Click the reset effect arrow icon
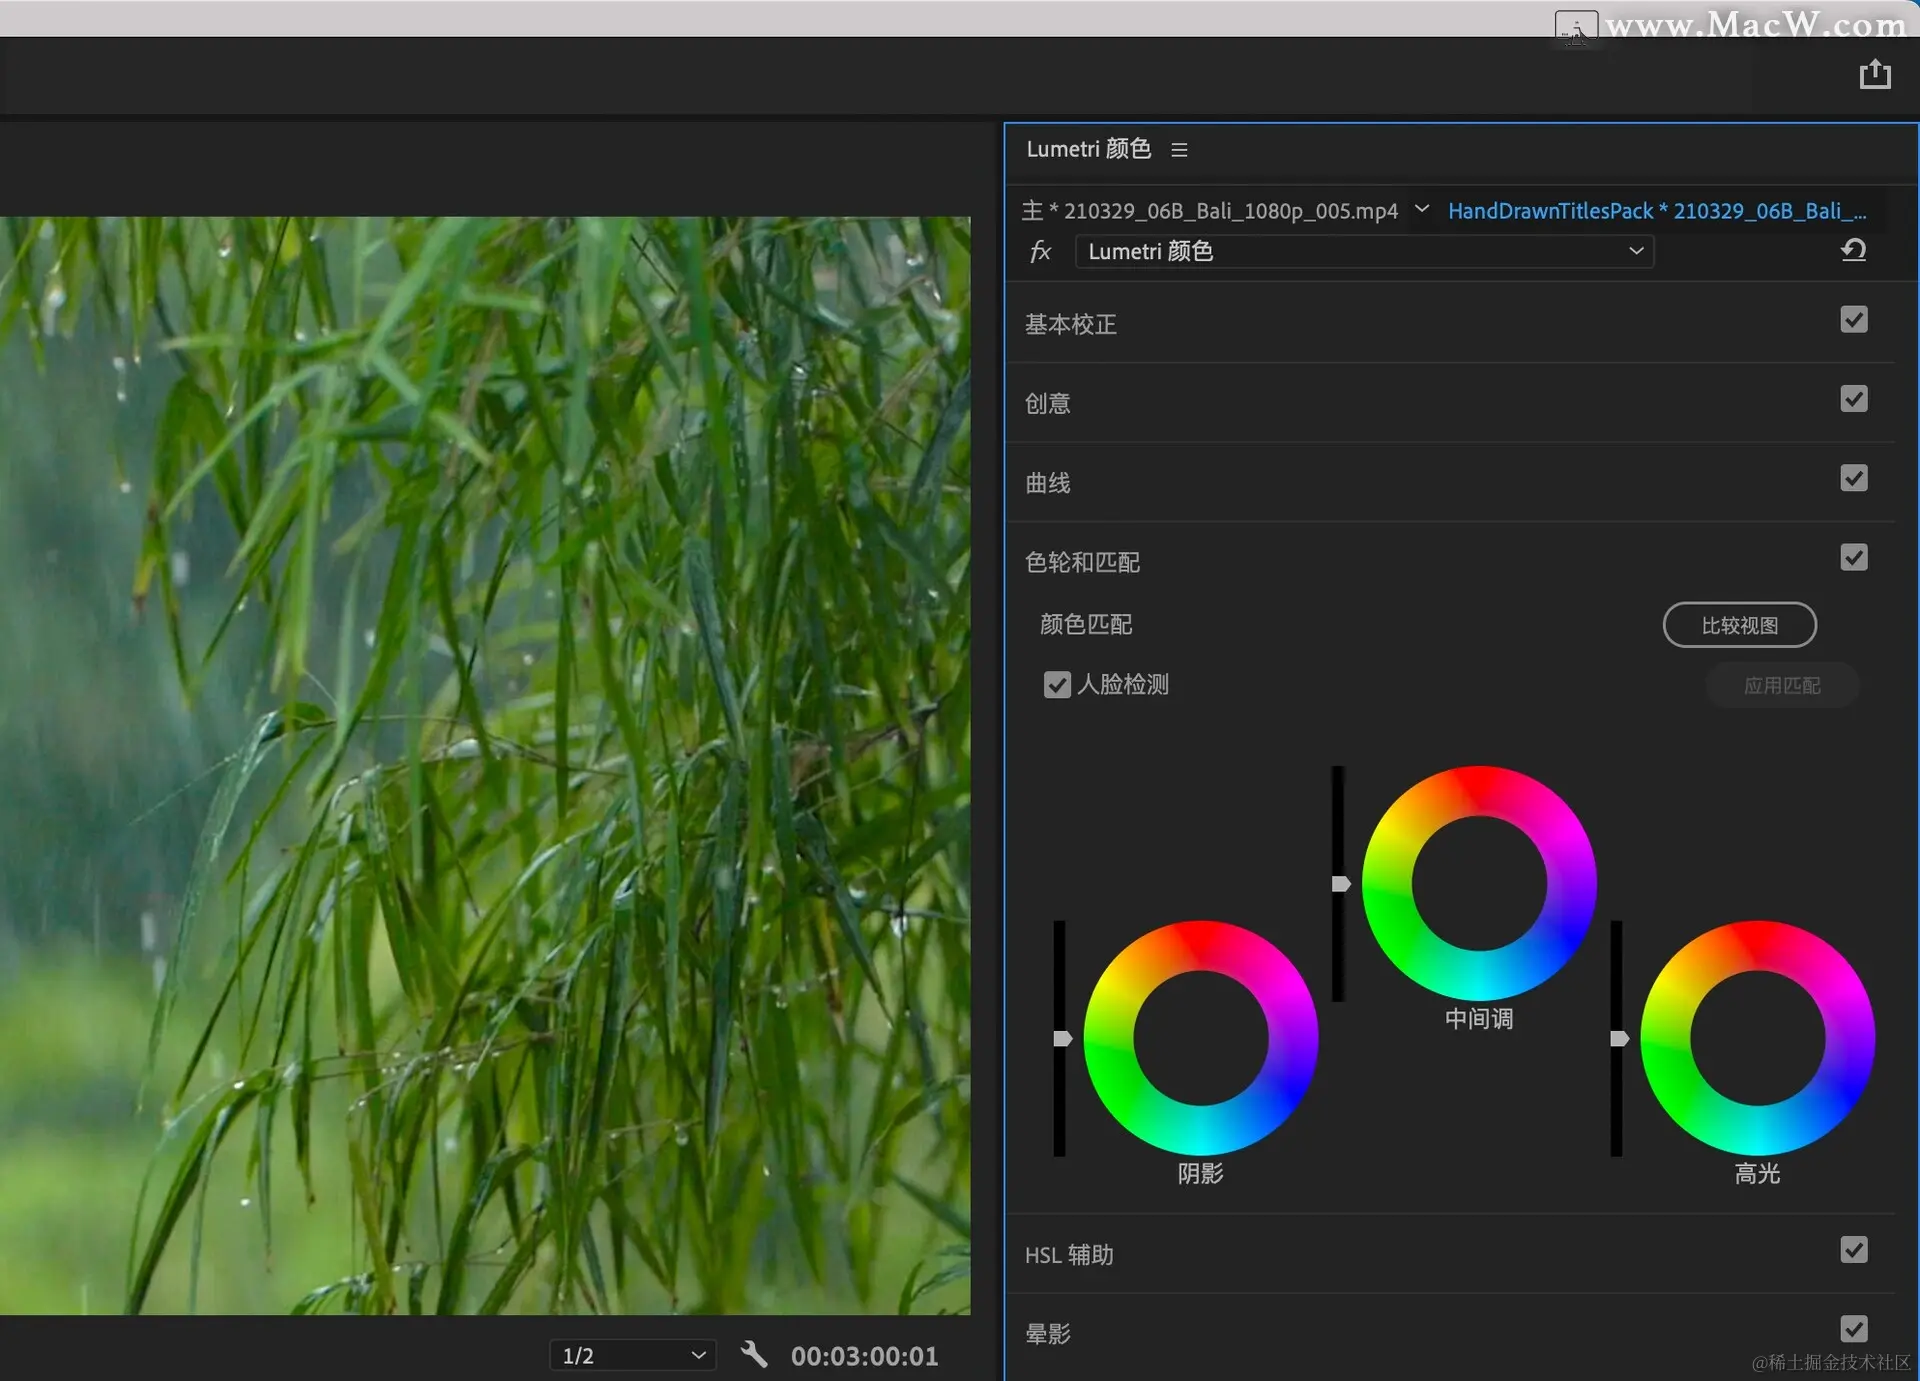 (1853, 250)
